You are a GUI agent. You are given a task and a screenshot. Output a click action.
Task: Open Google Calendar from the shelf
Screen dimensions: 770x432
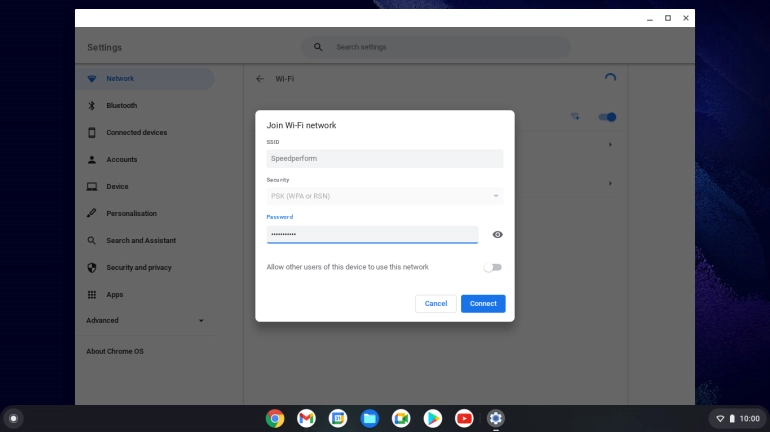[338, 418]
